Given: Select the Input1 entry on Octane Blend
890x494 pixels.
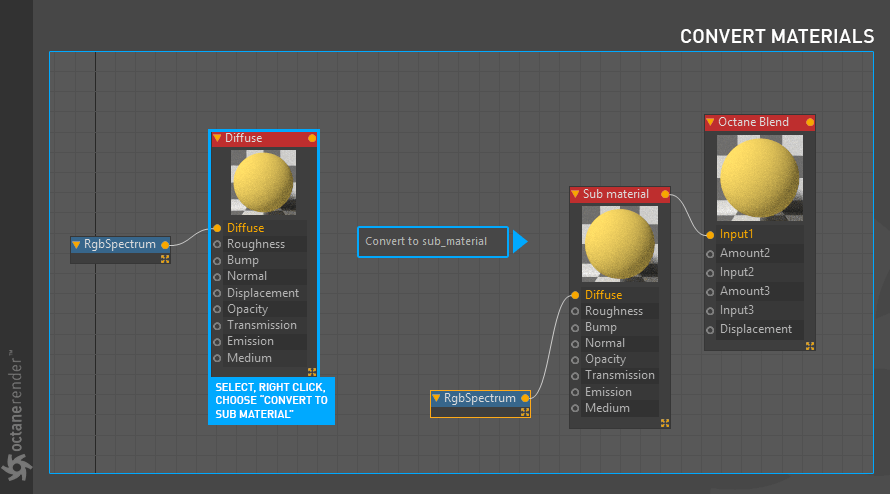Looking at the screenshot, I should coord(736,234).
